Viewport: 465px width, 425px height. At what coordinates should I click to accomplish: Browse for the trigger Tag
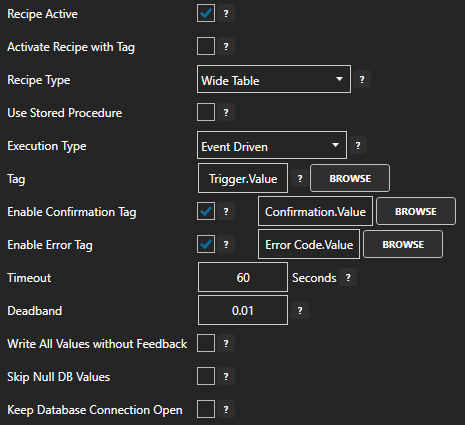[x=350, y=178]
